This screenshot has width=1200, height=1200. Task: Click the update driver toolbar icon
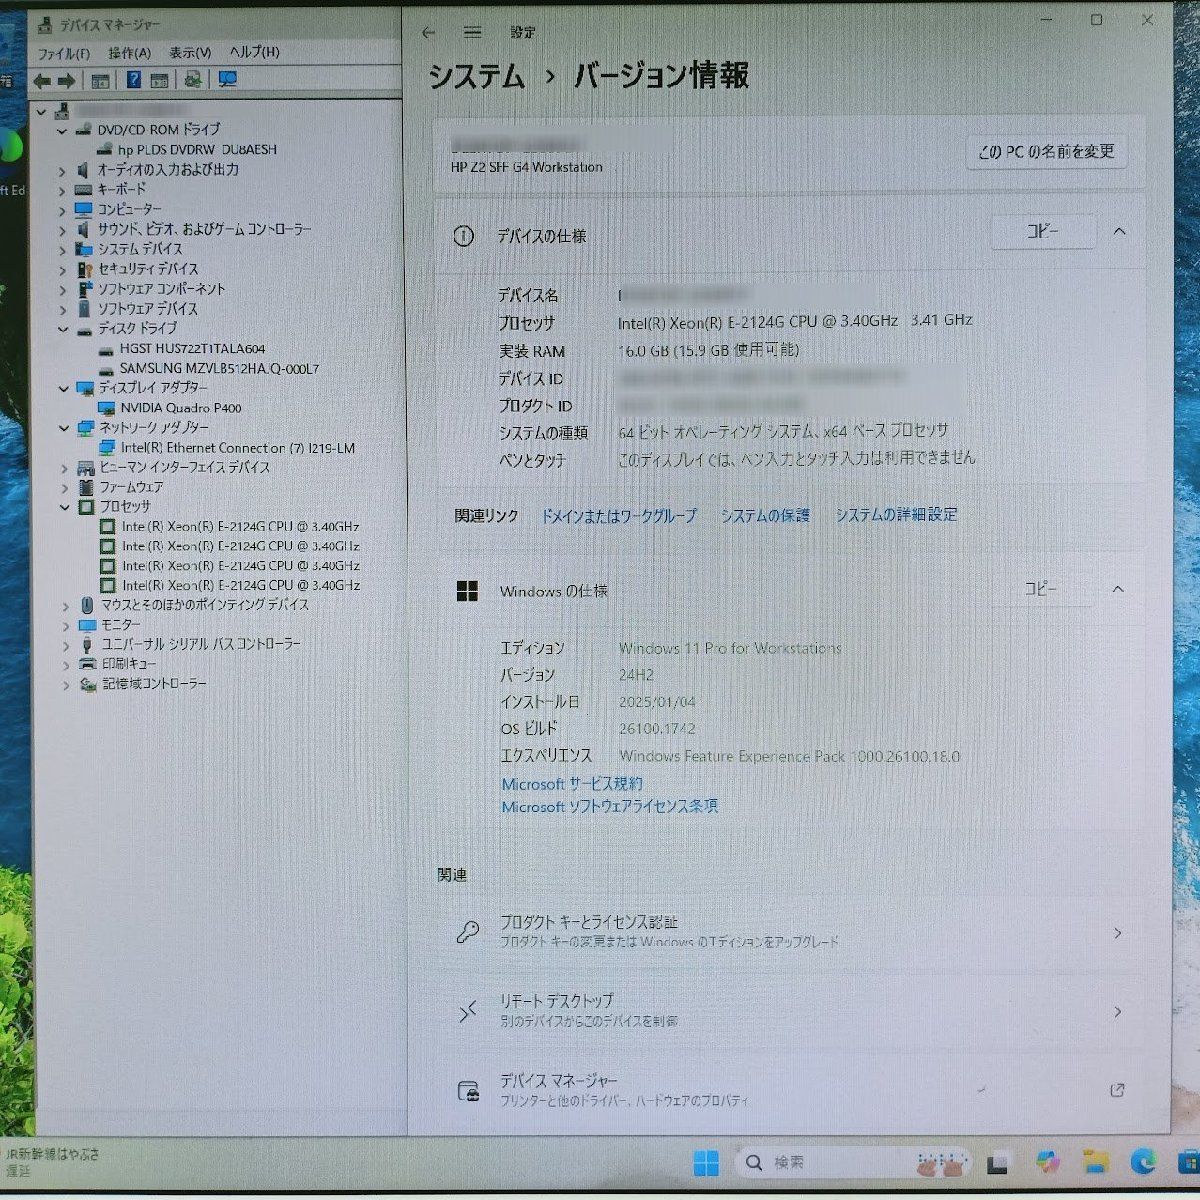pyautogui.click(x=193, y=80)
